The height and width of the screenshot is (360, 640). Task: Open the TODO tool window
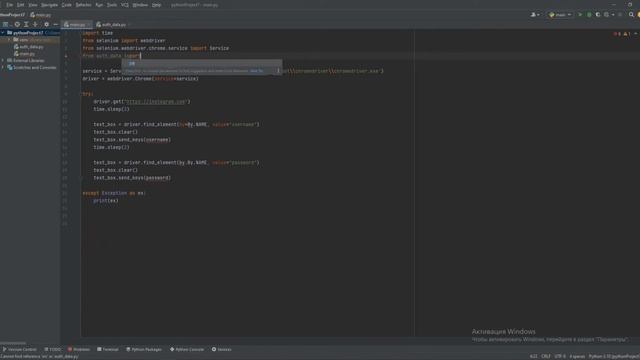(x=52, y=349)
